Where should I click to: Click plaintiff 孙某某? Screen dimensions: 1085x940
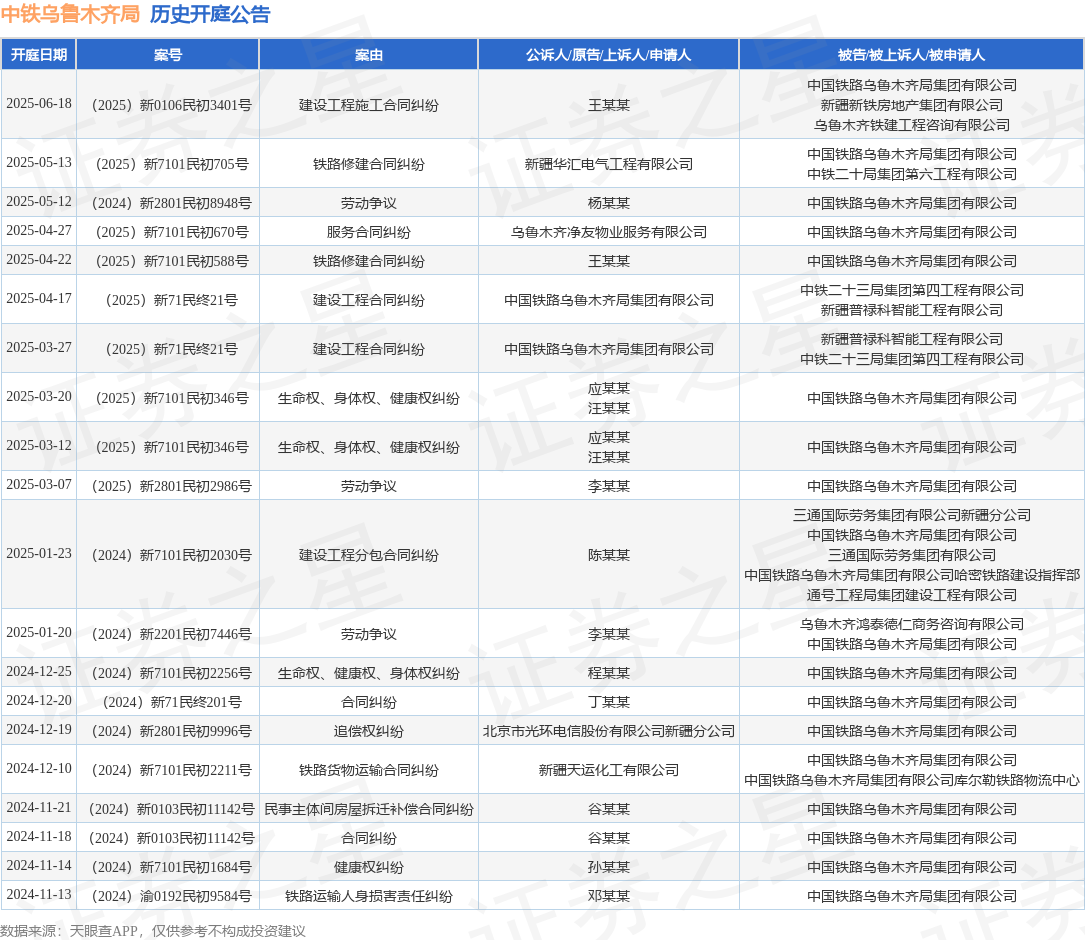tap(608, 868)
